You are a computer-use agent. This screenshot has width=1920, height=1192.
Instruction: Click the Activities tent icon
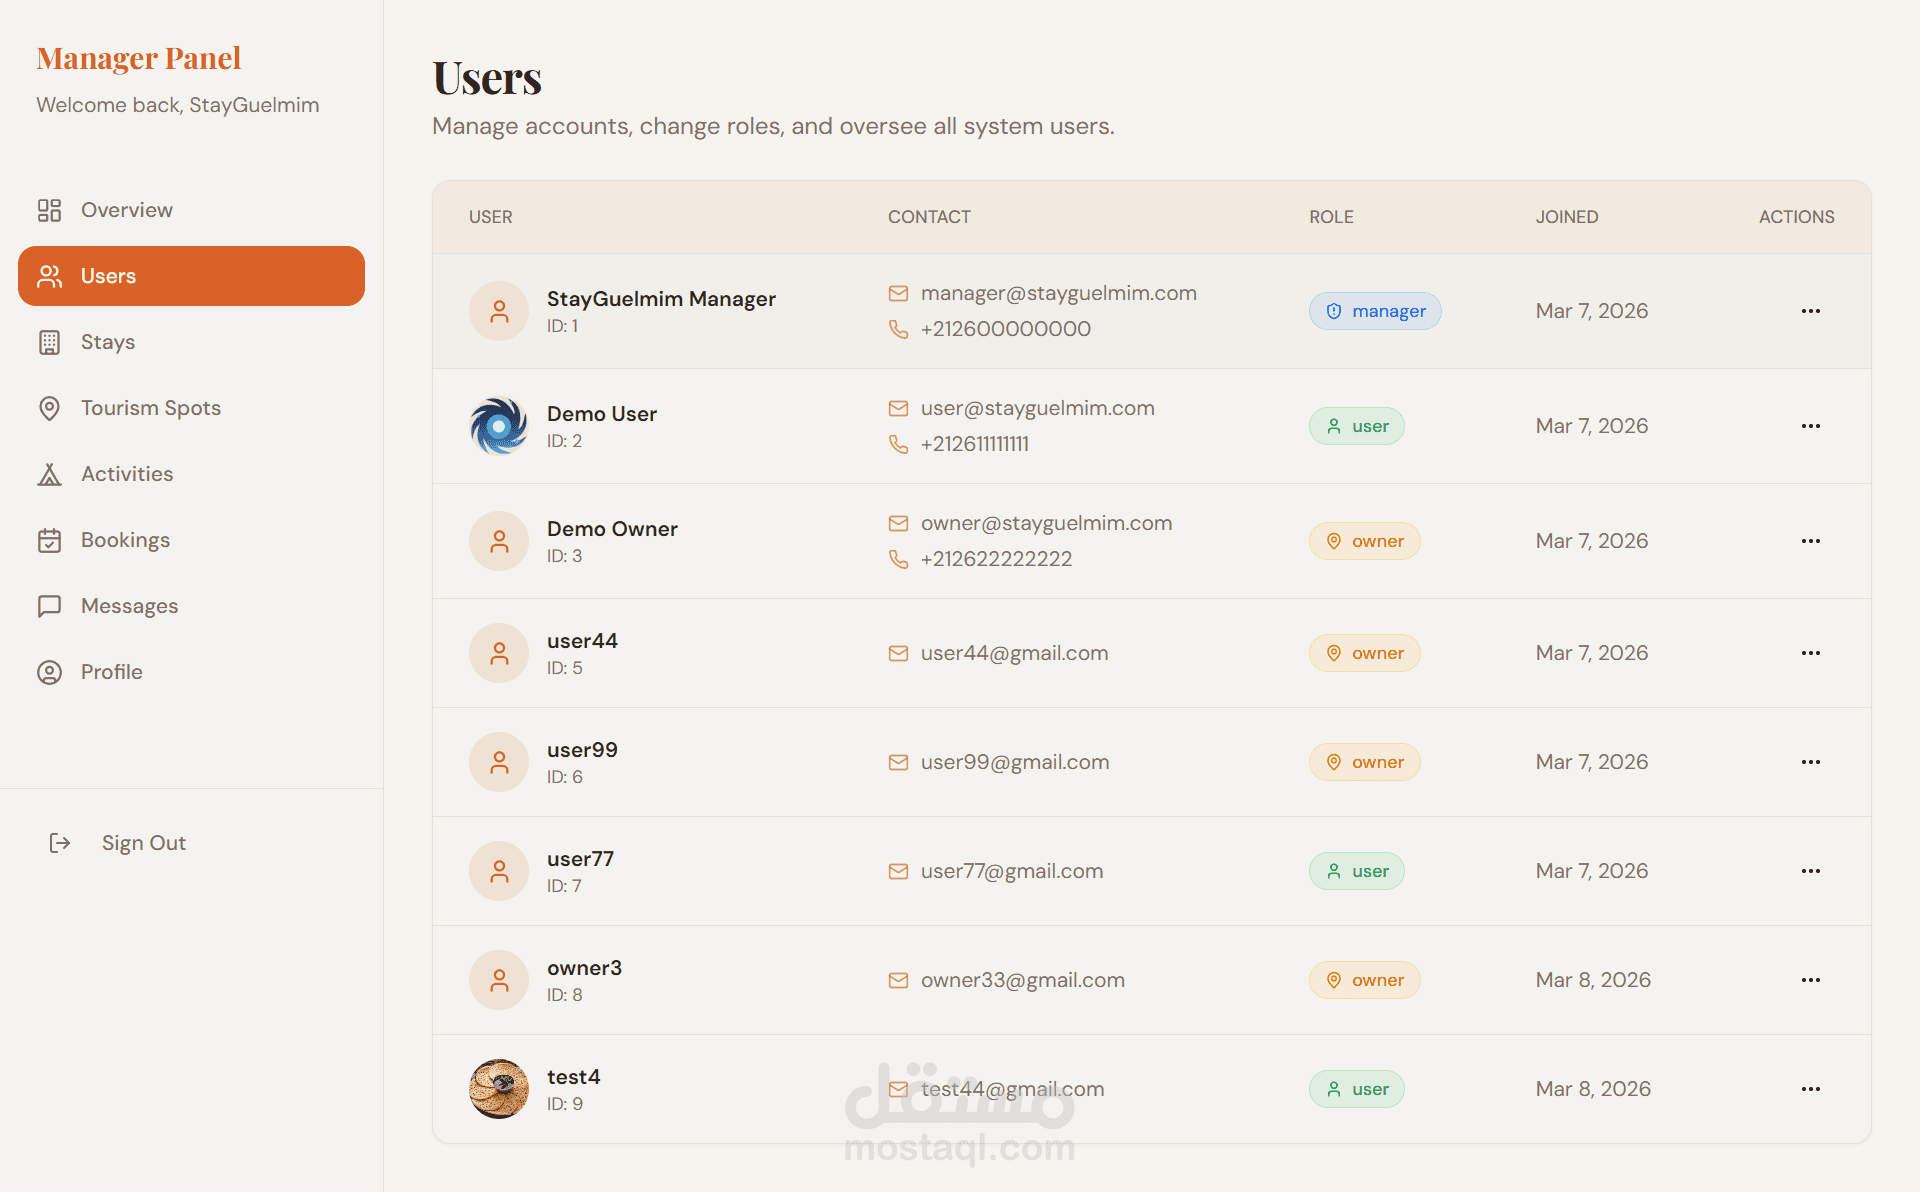pyautogui.click(x=49, y=474)
